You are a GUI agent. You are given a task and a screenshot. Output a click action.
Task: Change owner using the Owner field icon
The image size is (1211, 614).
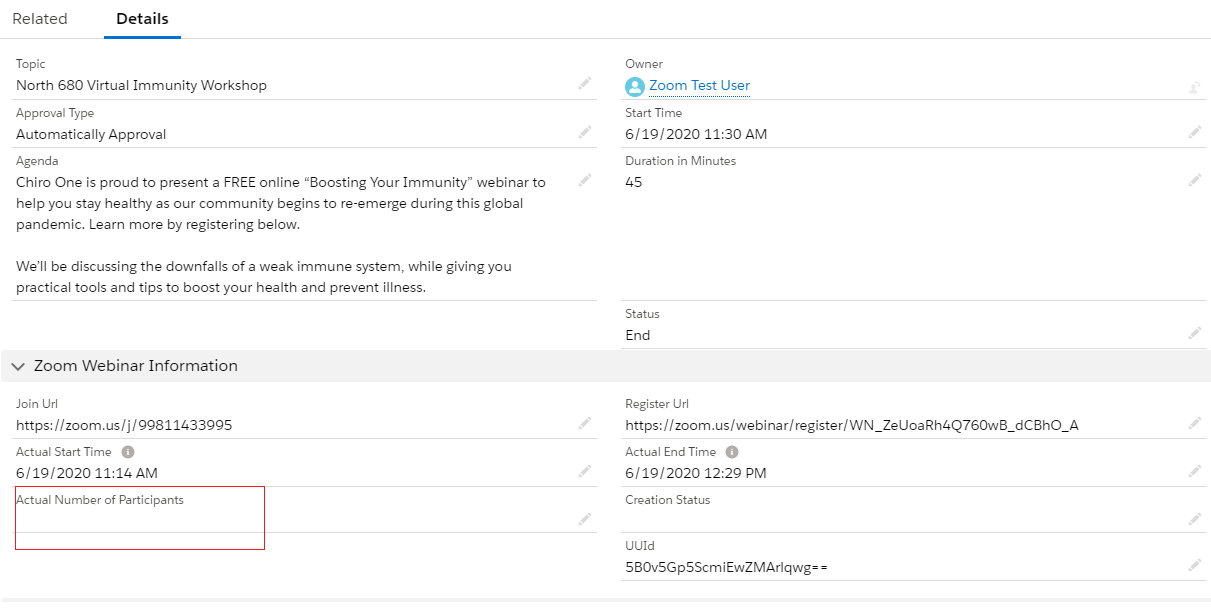tap(1194, 87)
